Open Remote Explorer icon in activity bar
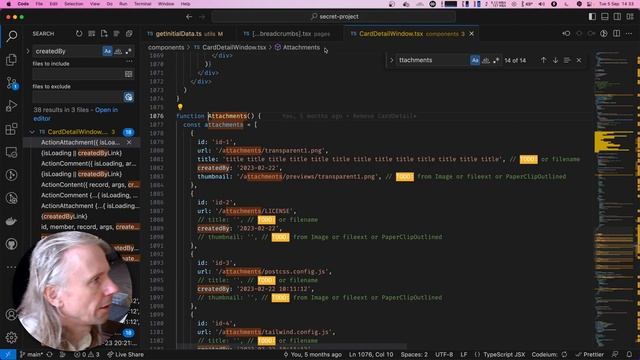The image size is (640, 360). 11,152
